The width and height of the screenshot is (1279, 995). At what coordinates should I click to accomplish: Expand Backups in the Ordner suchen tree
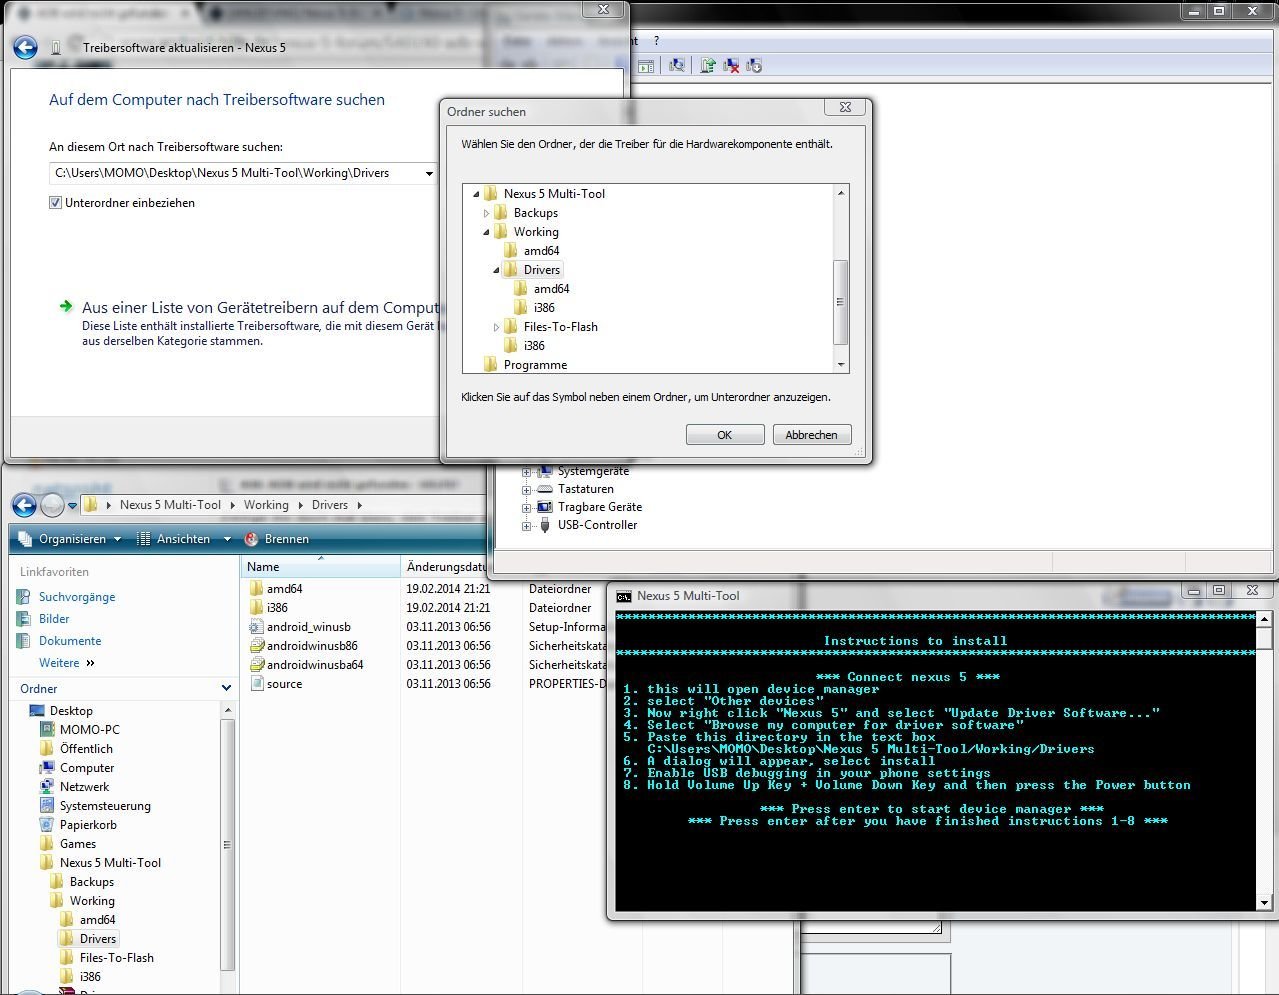pos(486,213)
